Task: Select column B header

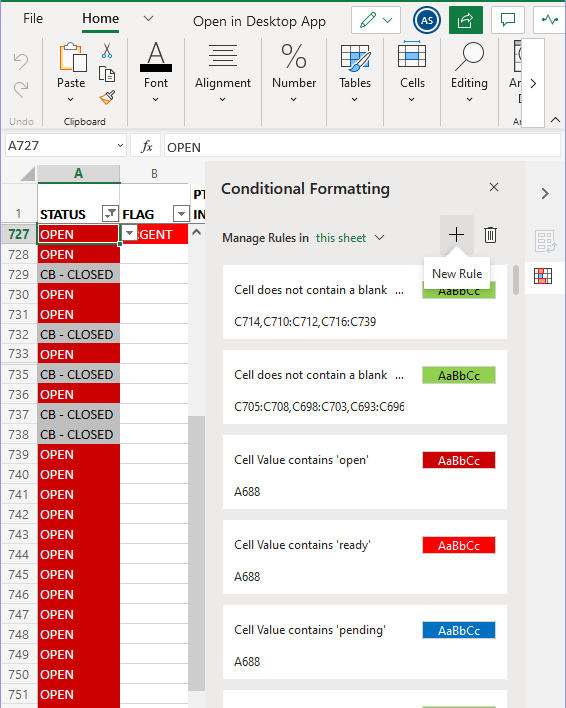Action: (x=154, y=173)
